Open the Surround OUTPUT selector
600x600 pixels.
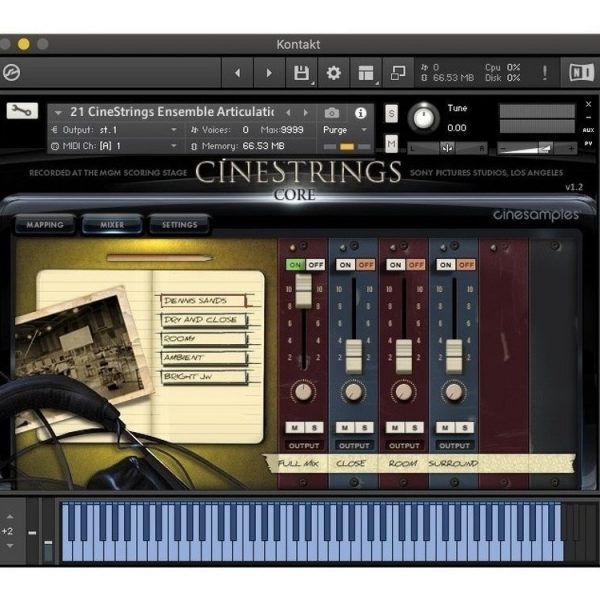pyautogui.click(x=455, y=445)
